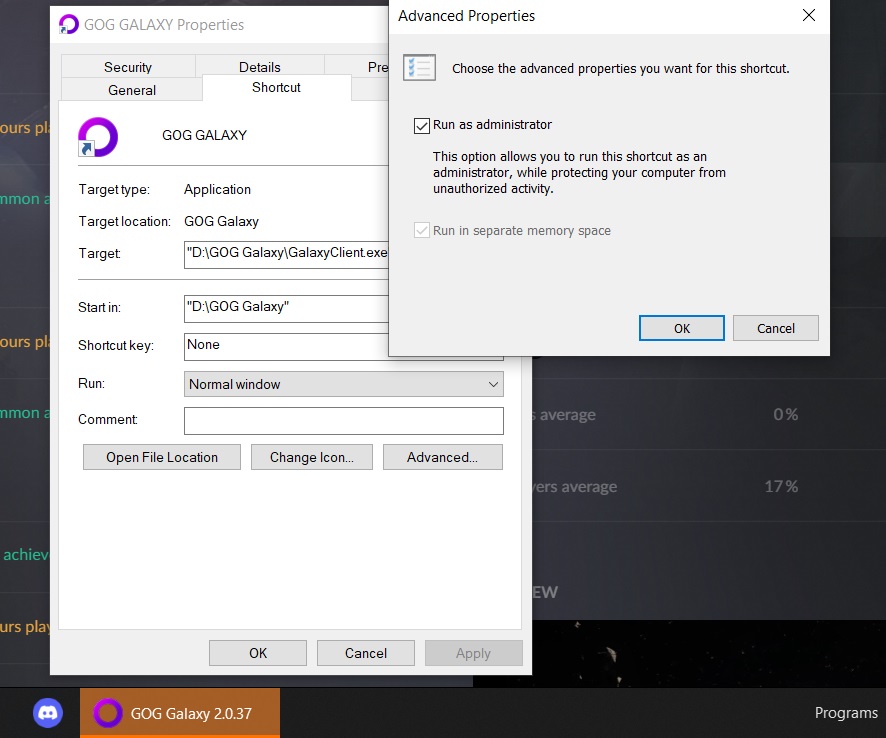
Task: Click the 0% value in background window
Action: (786, 415)
